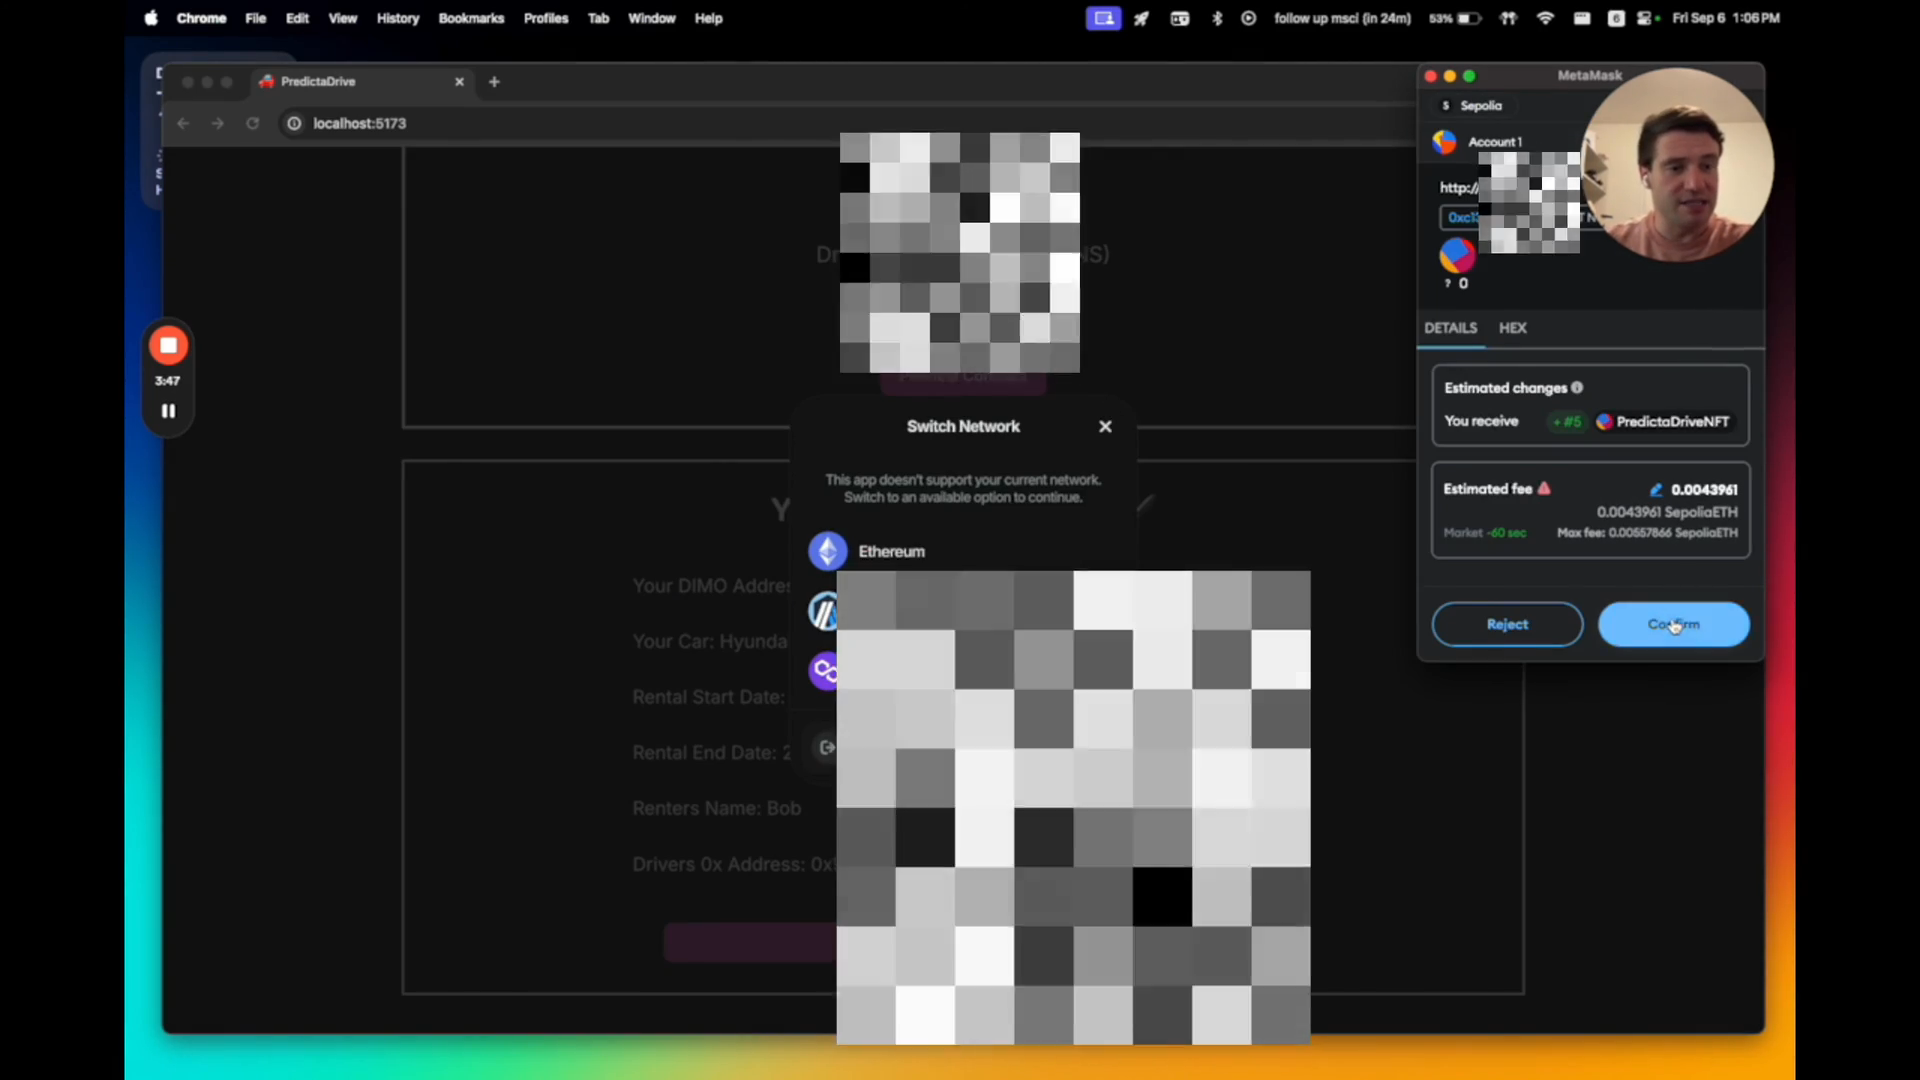Click the Max fee value text
The image size is (1920, 1080).
(x=1647, y=533)
